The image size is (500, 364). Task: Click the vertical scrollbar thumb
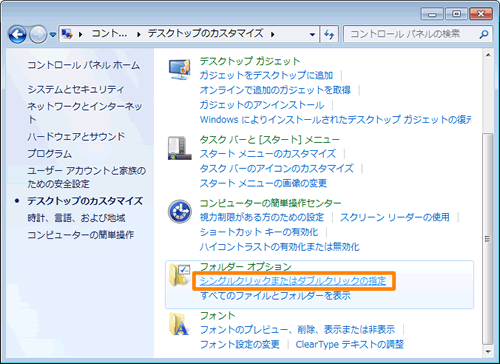click(x=488, y=239)
